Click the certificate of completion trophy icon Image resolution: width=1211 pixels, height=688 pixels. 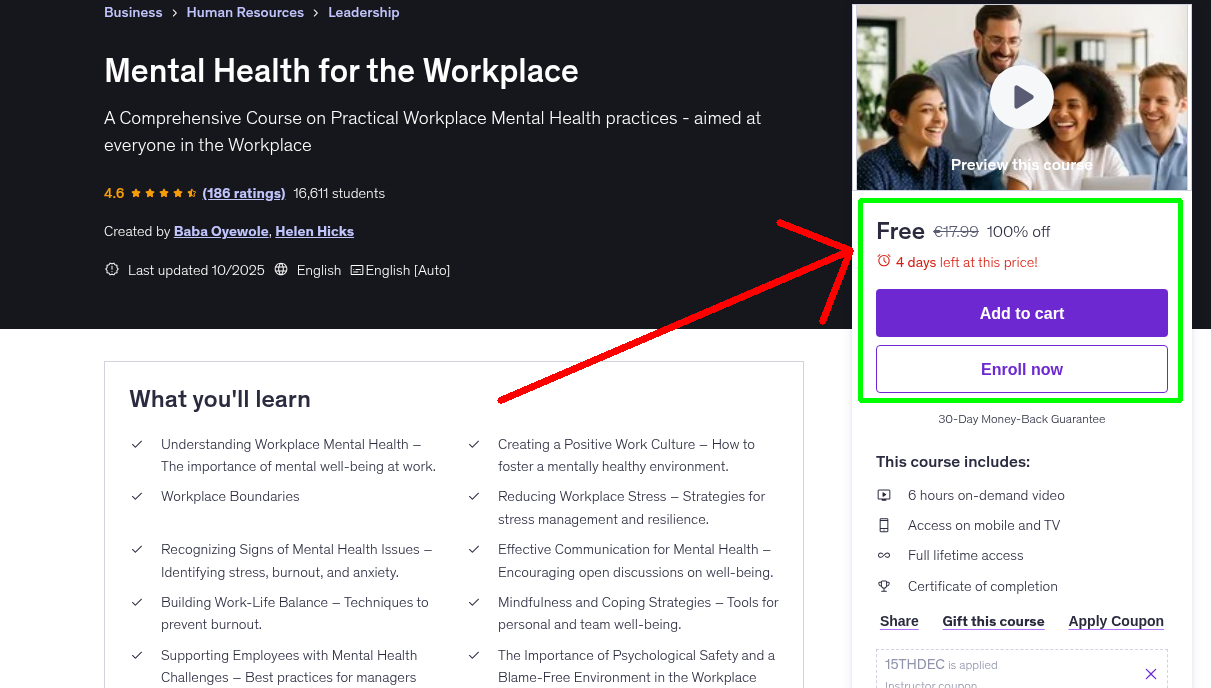coord(884,586)
